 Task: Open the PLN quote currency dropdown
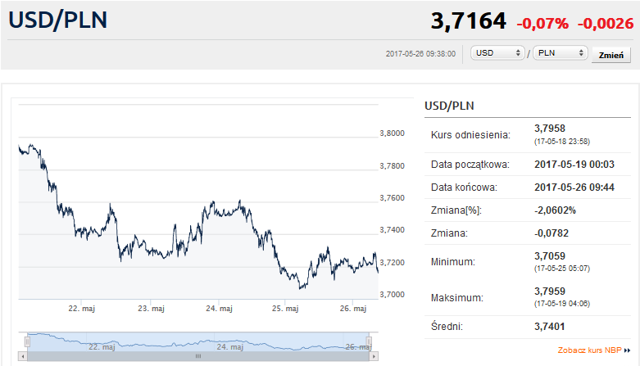click(560, 53)
